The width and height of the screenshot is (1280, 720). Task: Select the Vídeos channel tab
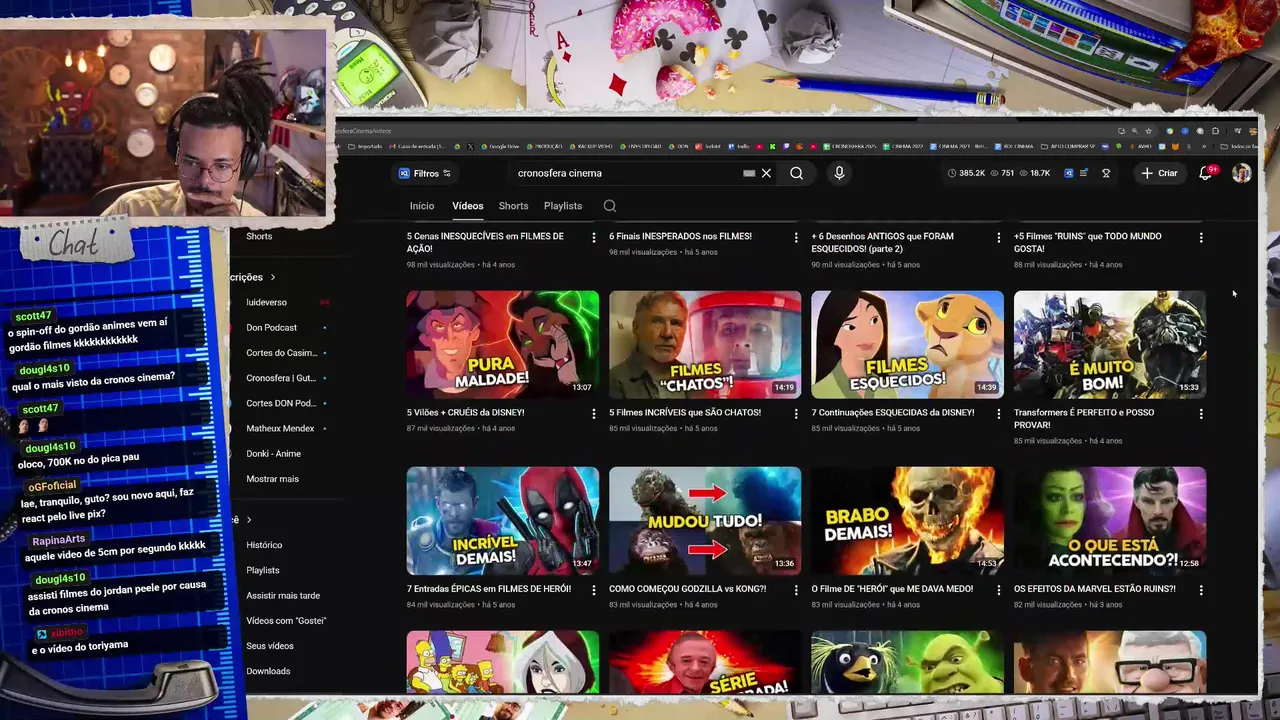pos(467,206)
